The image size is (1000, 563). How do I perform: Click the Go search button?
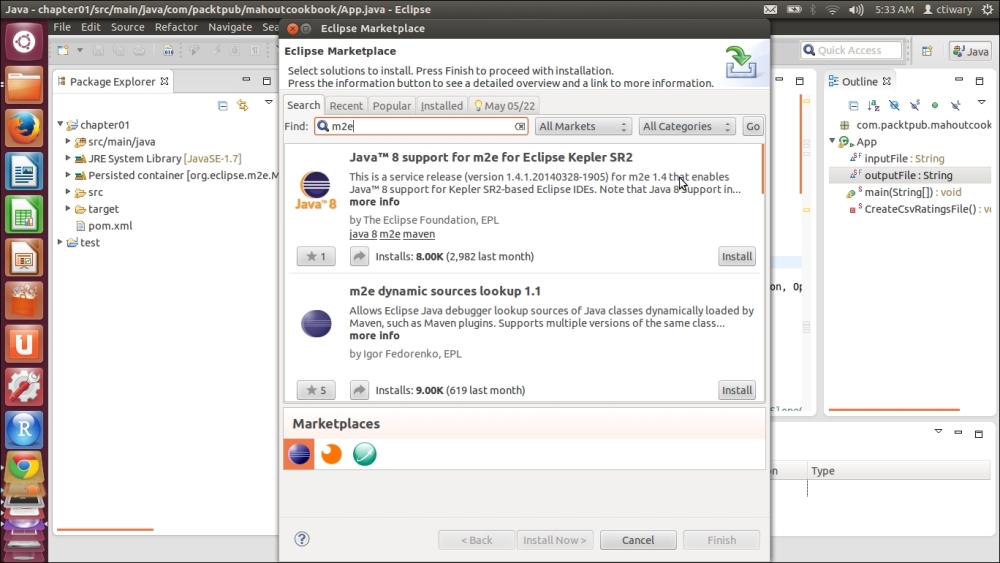point(753,126)
